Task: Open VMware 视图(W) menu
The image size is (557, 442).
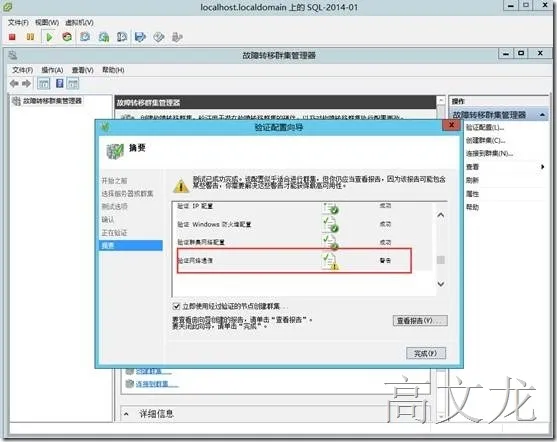Action: pyautogui.click(x=47, y=22)
